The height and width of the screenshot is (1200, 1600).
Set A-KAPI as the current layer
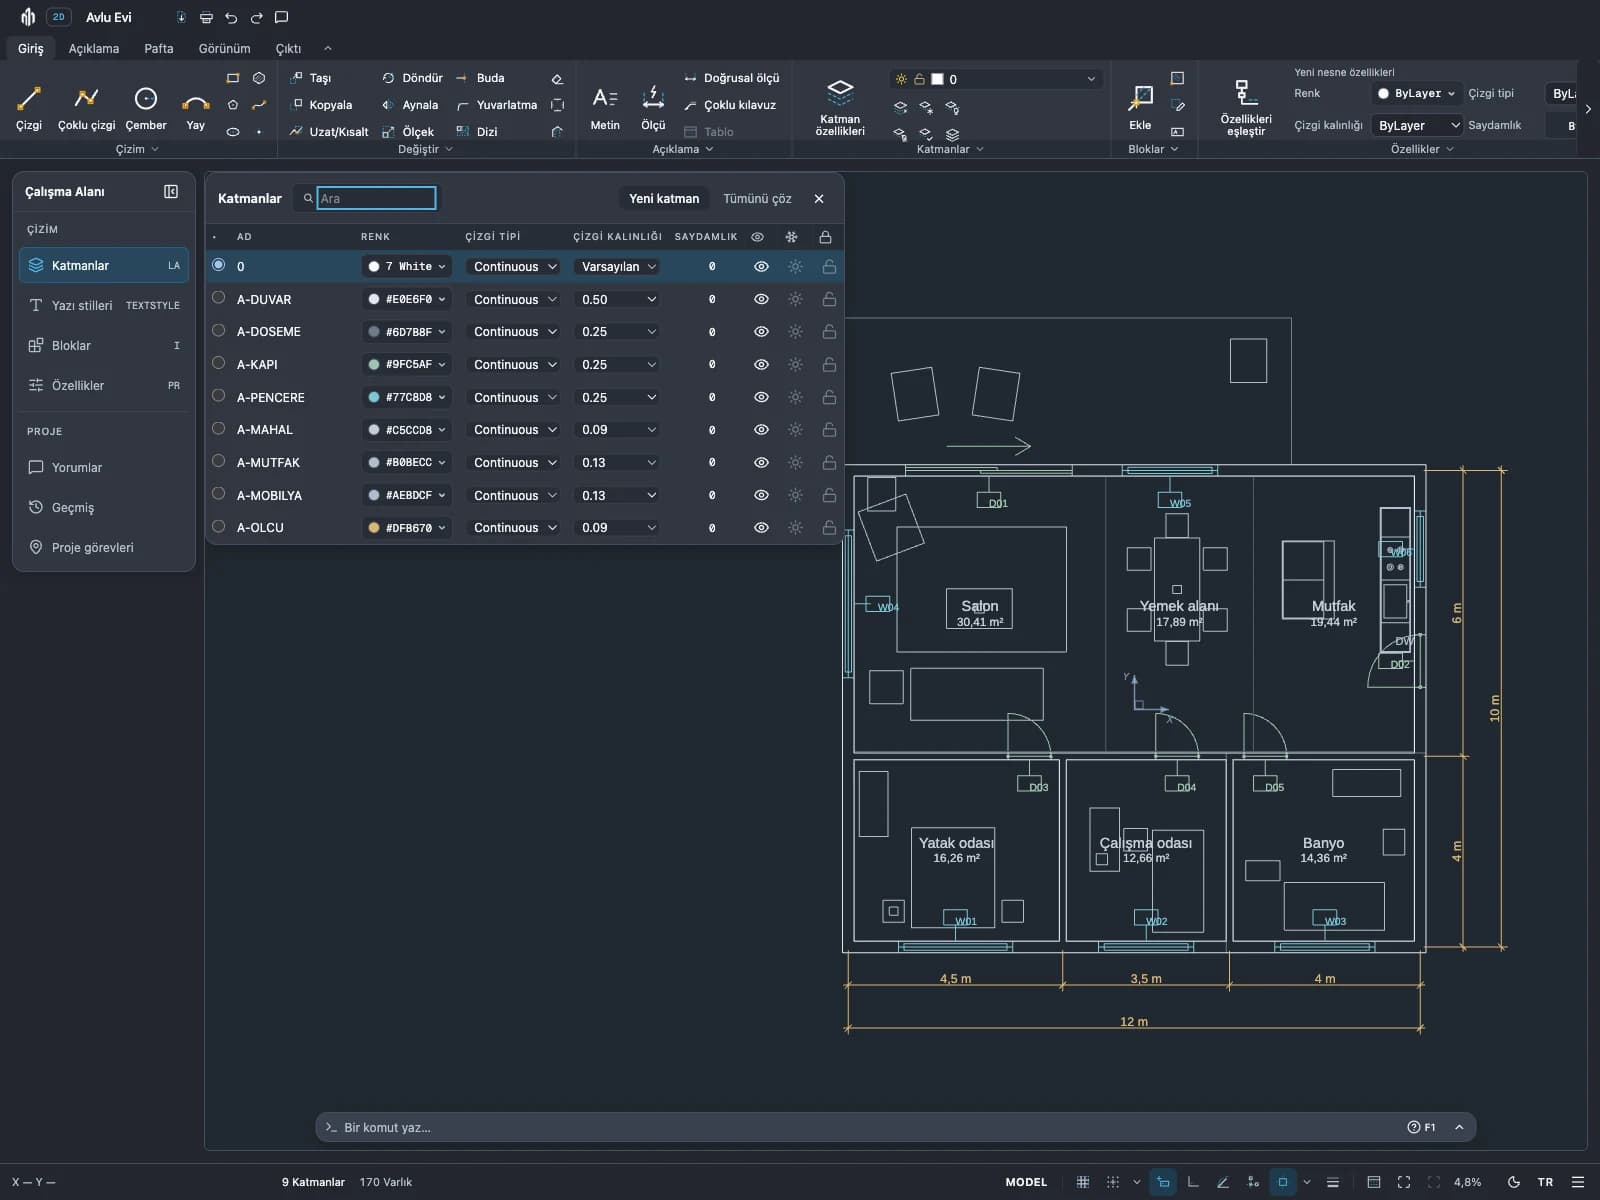[x=218, y=363]
